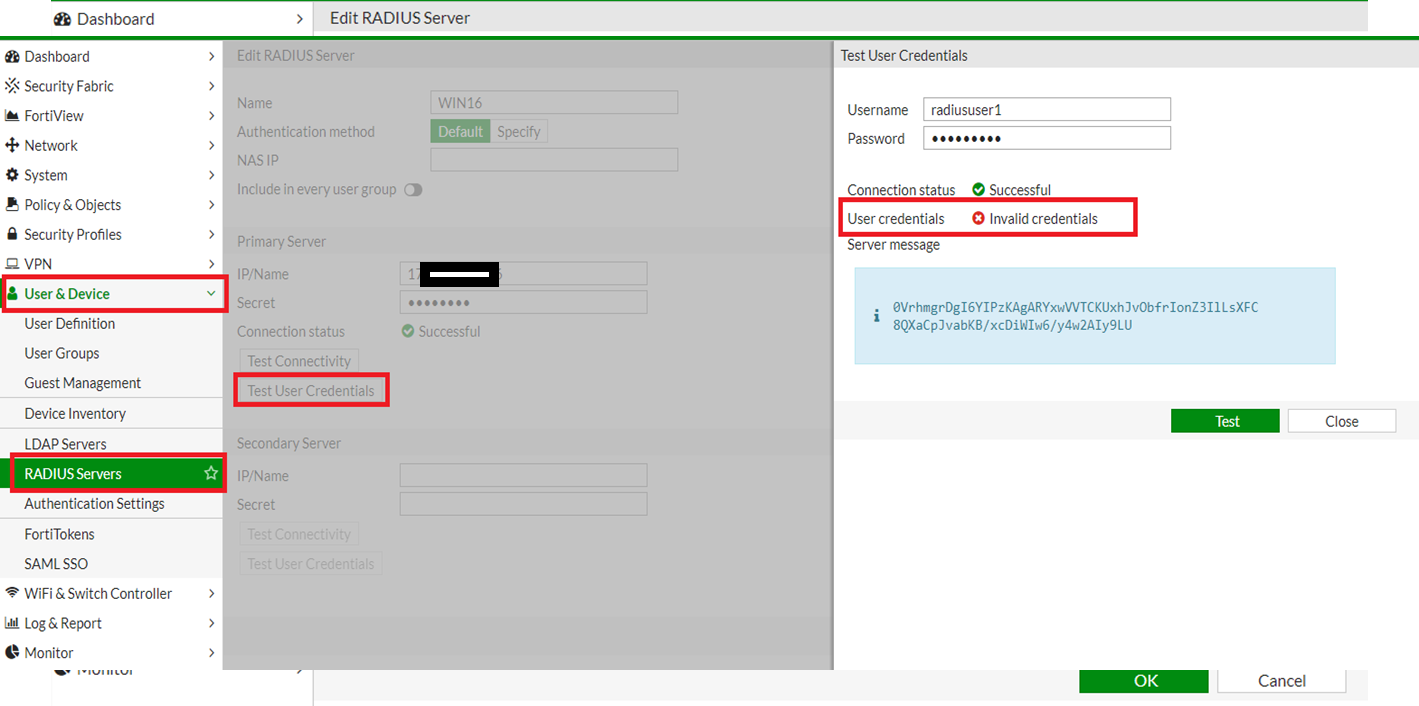This screenshot has height=706, width=1419.
Task: Click the WiFi & Switch Controller icon
Action: [12, 593]
